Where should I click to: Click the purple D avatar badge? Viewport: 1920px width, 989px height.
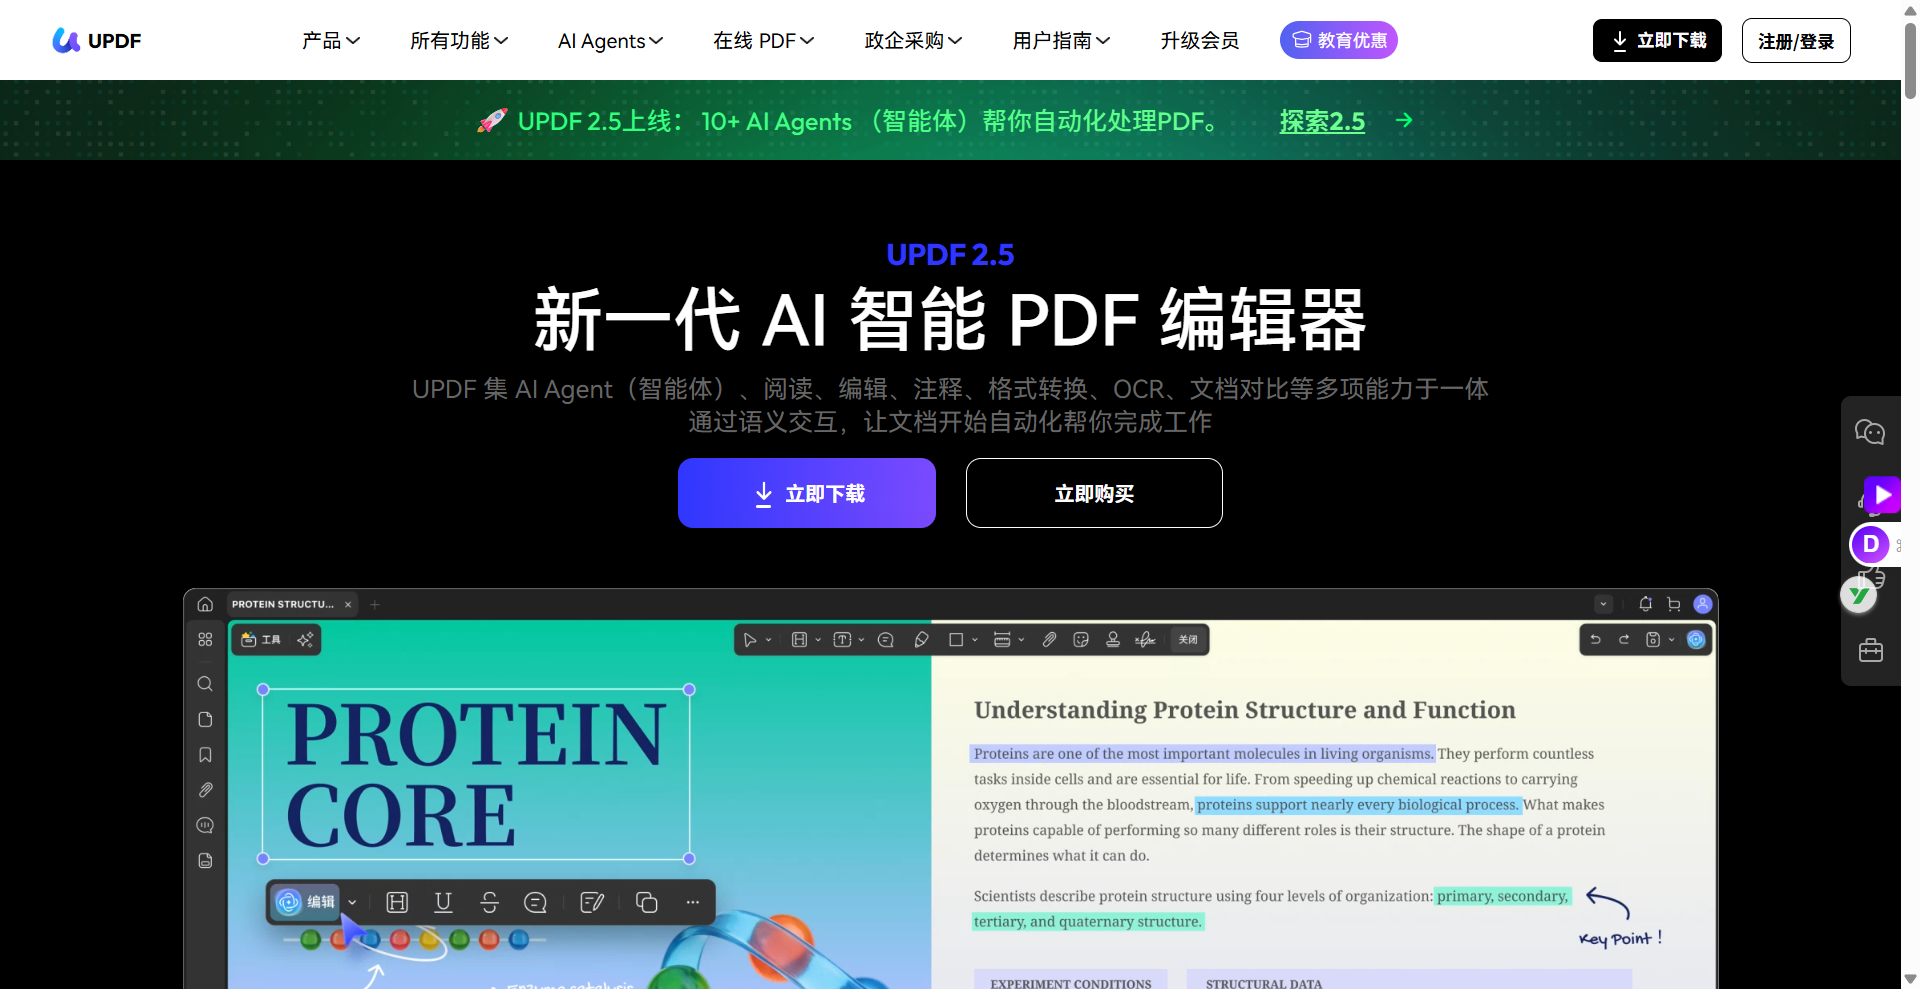1870,544
